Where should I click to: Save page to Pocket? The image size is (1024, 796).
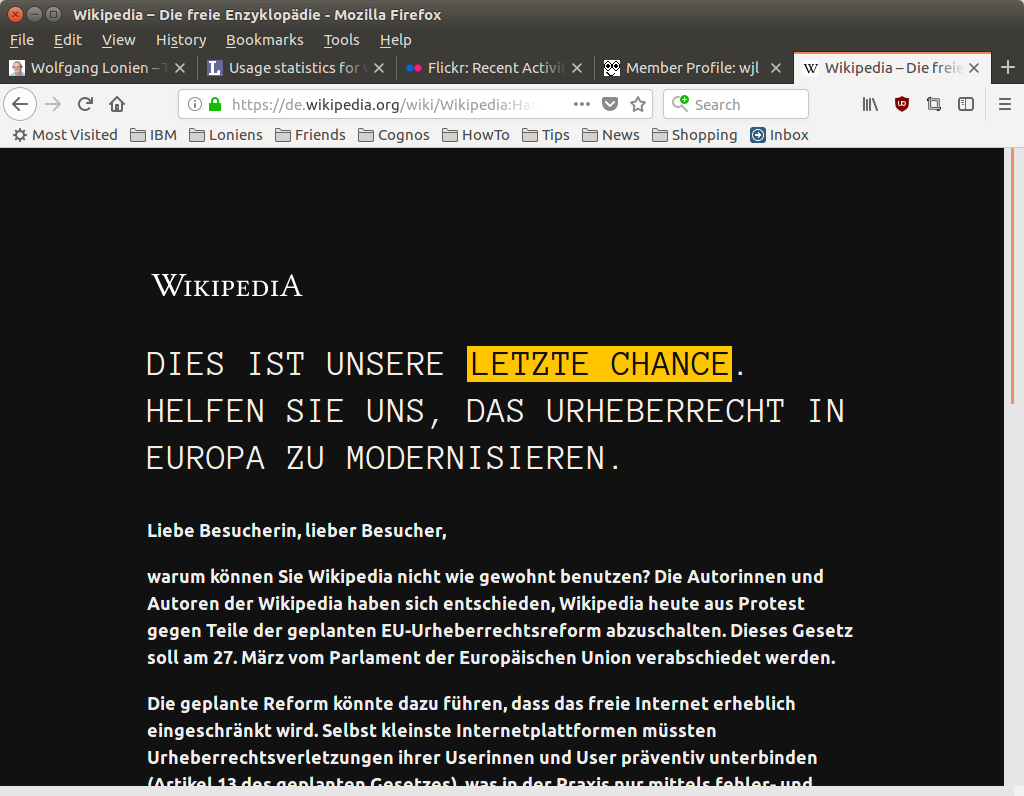610,104
